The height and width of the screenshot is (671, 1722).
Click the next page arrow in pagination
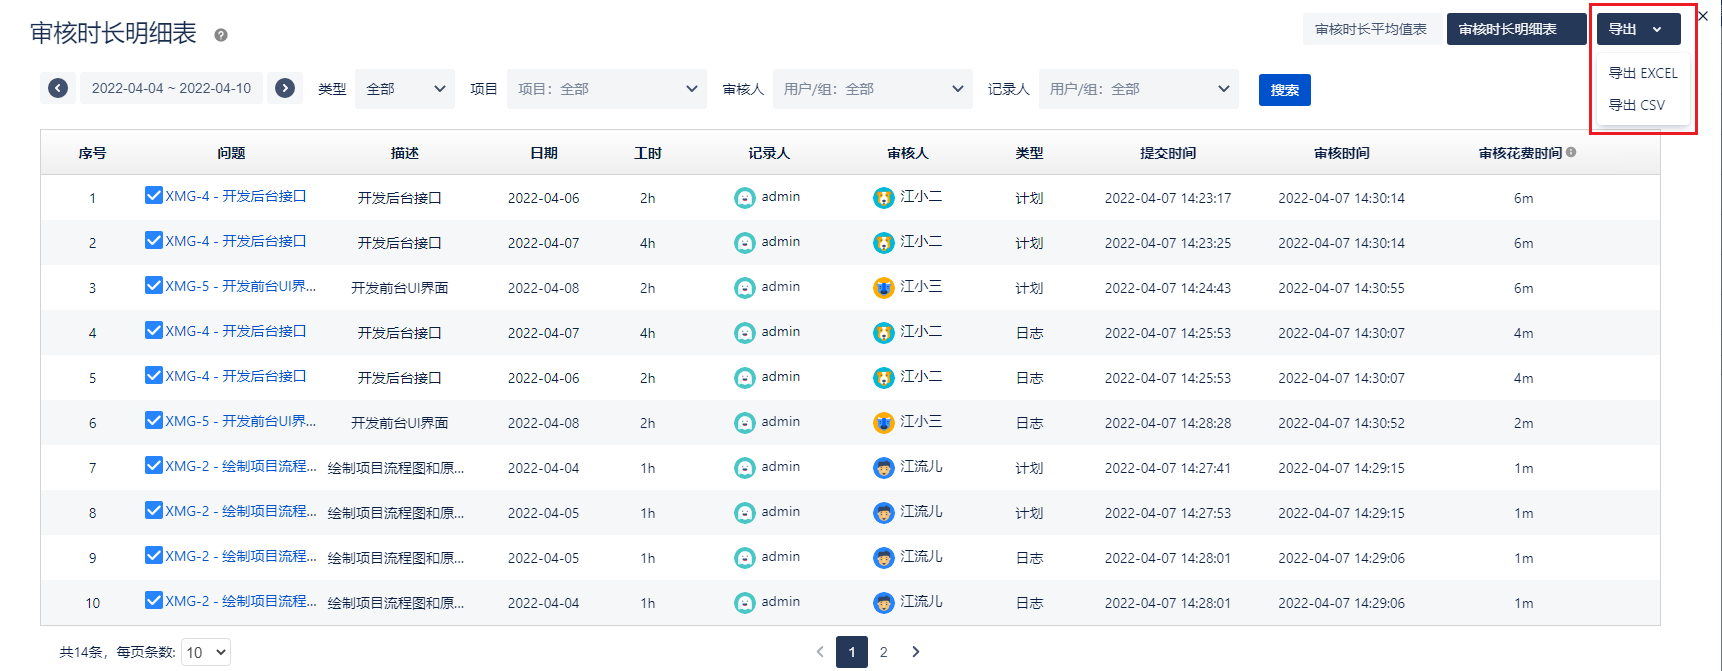pos(915,652)
